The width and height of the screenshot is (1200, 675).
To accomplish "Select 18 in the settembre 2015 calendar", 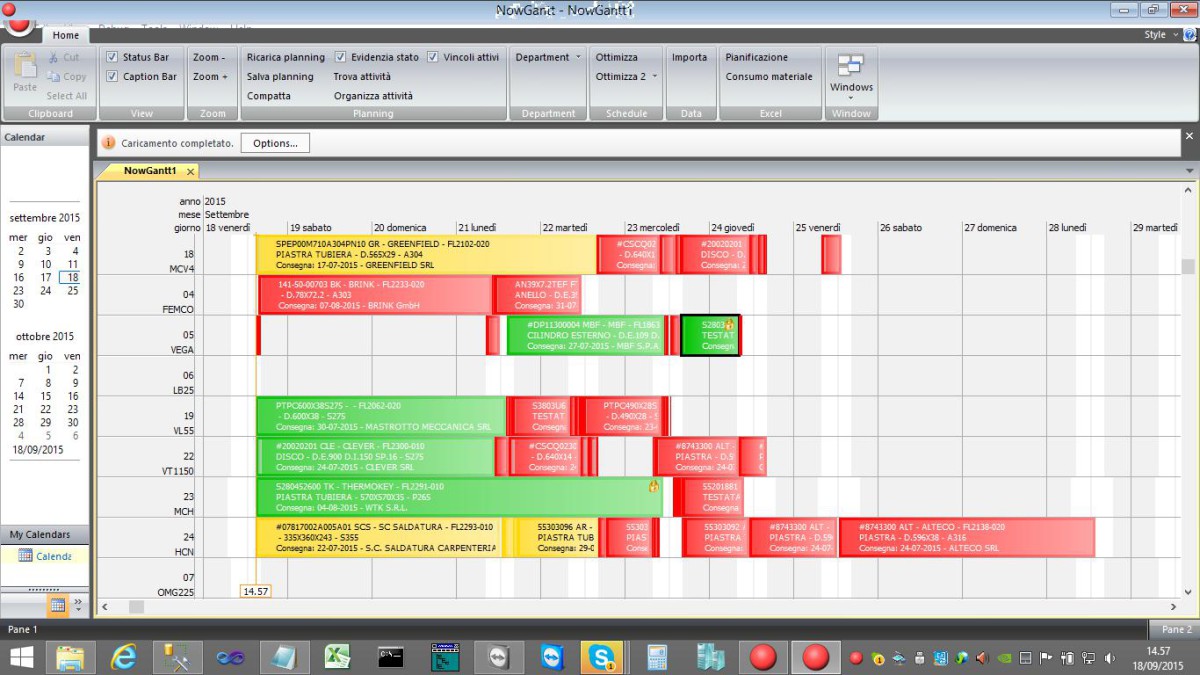I will coord(73,278).
